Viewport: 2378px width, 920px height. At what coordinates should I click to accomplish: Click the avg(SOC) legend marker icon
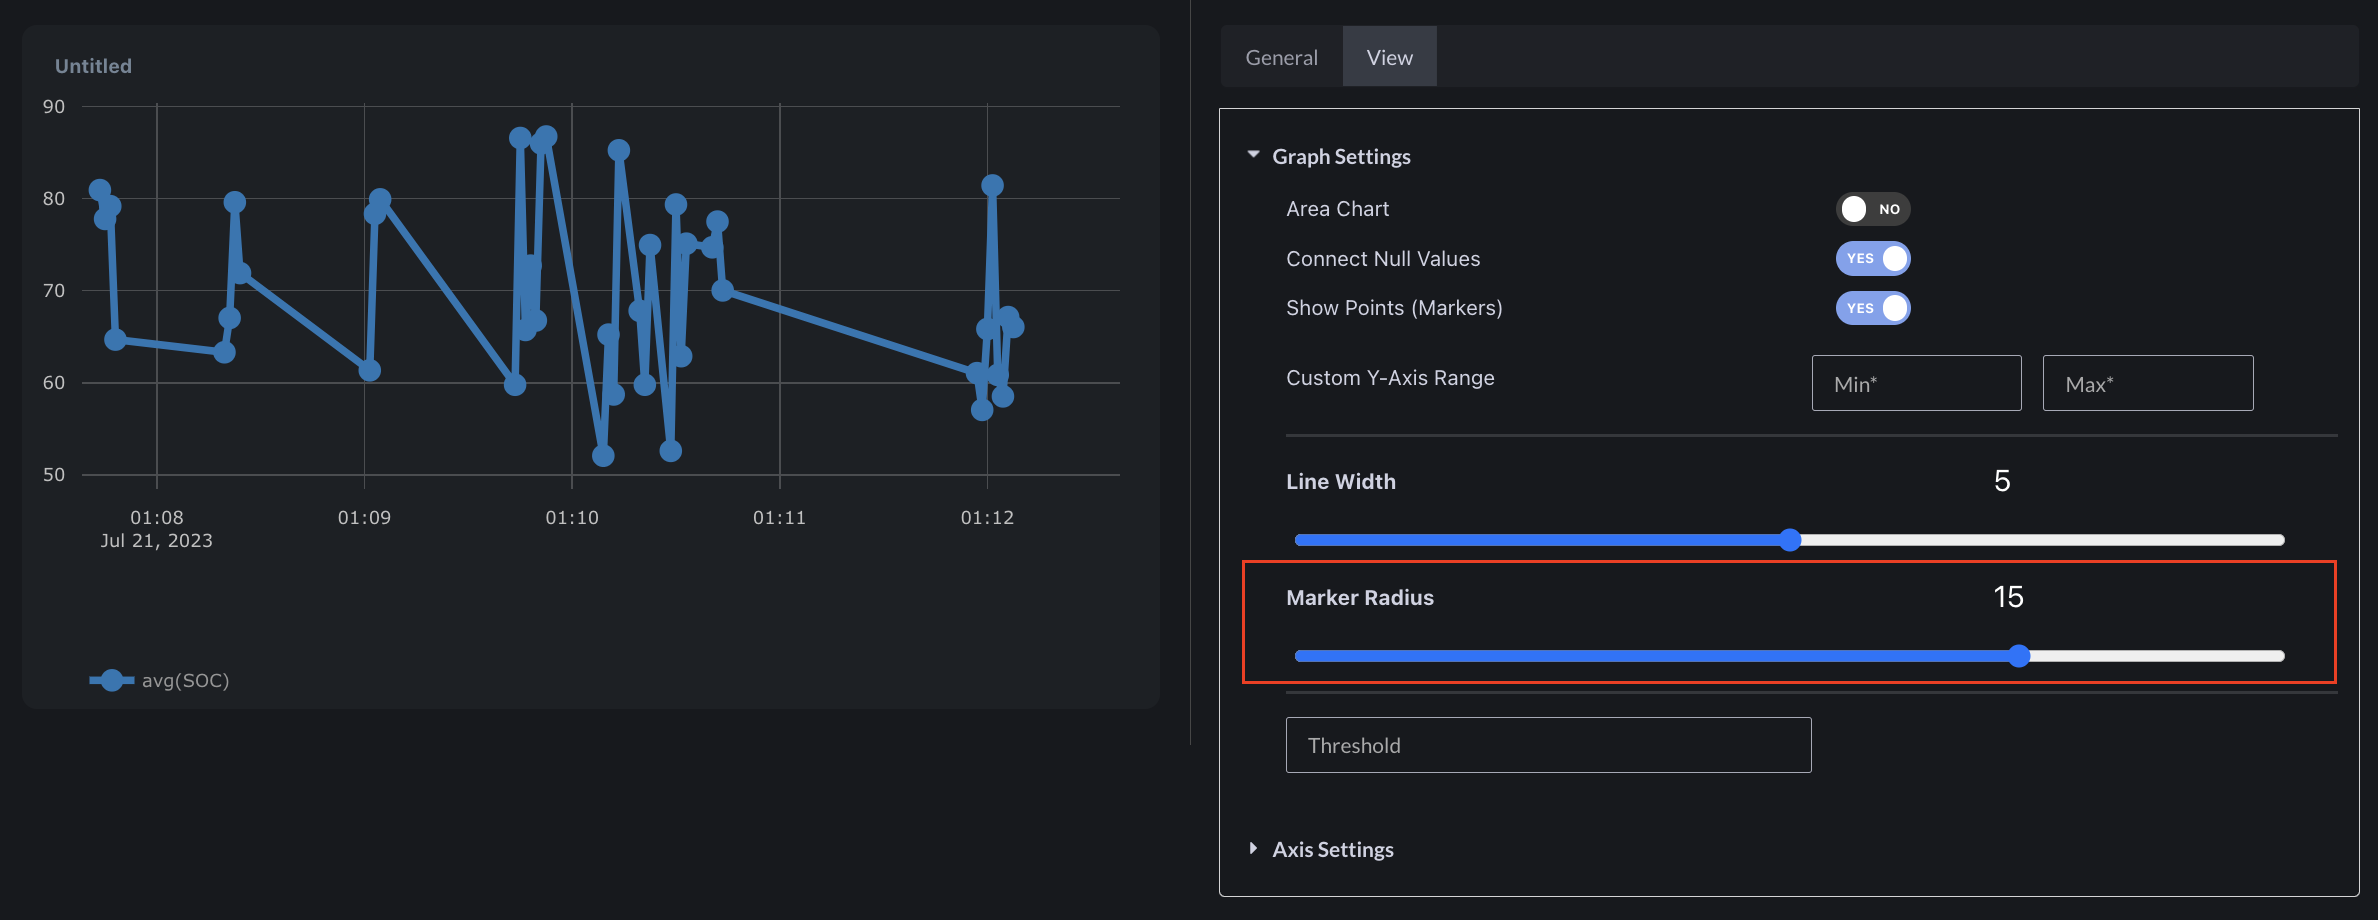(111, 680)
